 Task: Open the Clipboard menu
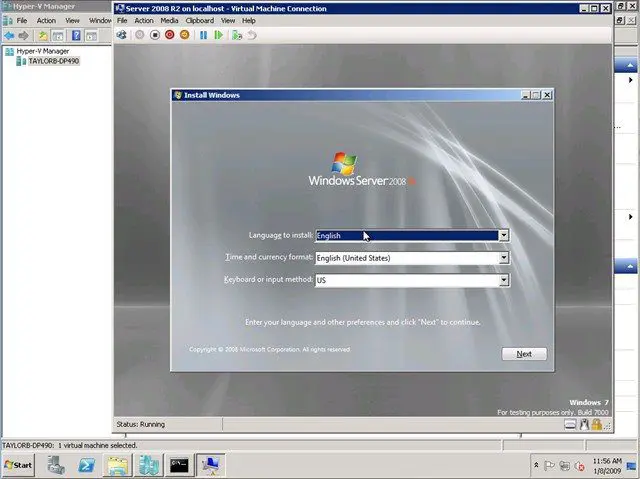(x=200, y=20)
